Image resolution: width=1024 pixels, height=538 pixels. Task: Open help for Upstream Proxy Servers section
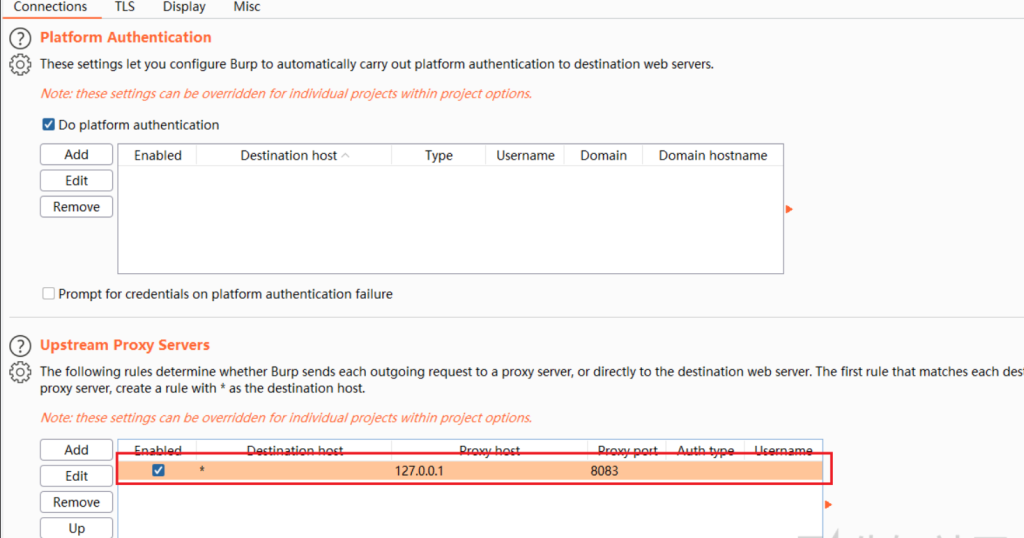pos(19,346)
